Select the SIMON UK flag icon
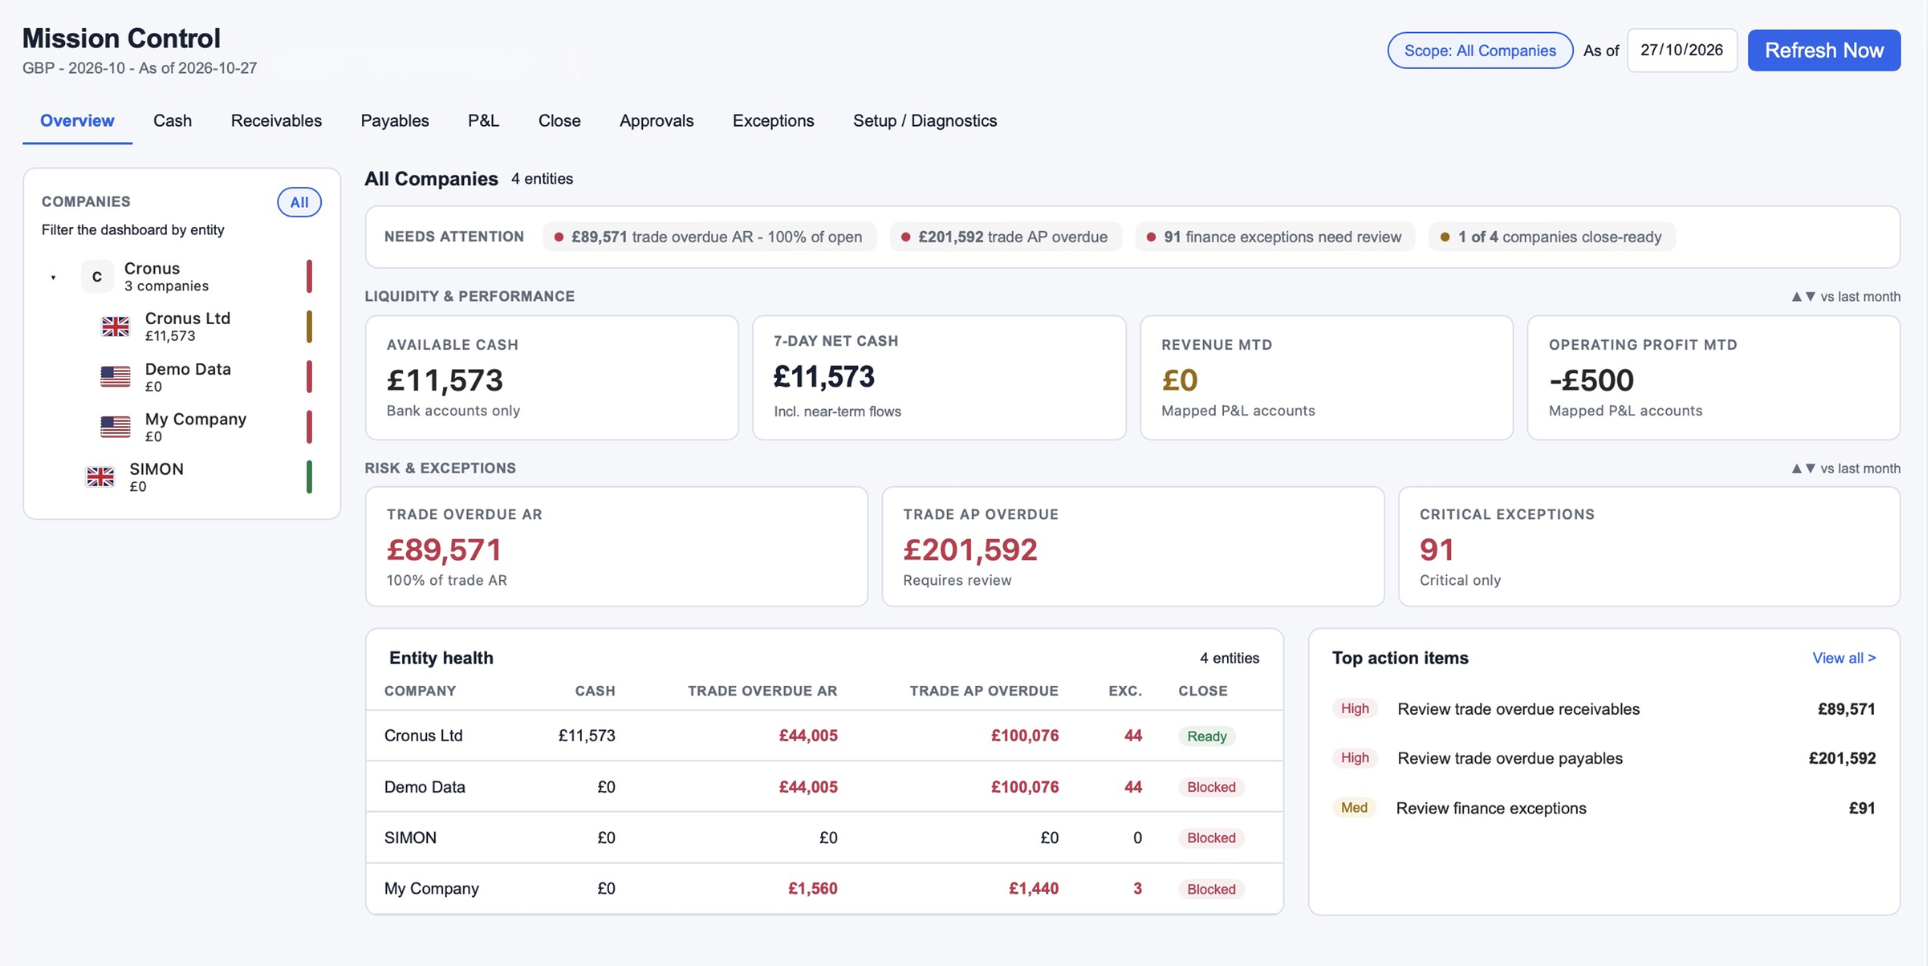This screenshot has width=1928, height=966. [x=100, y=477]
